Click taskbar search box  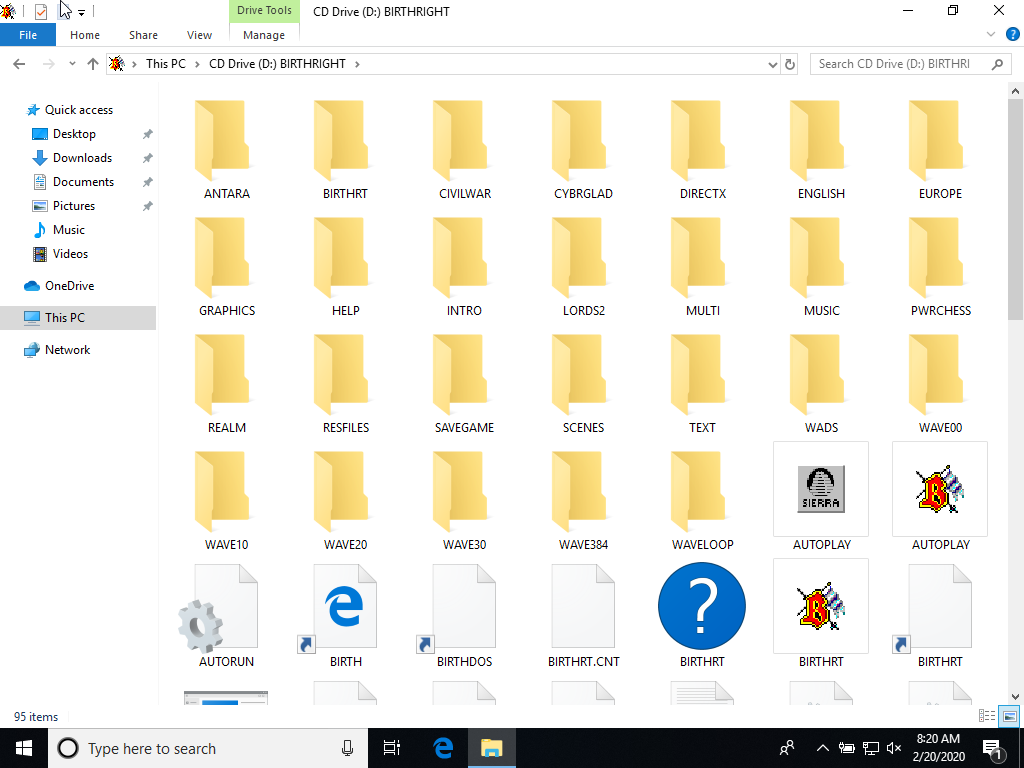[x=208, y=748]
